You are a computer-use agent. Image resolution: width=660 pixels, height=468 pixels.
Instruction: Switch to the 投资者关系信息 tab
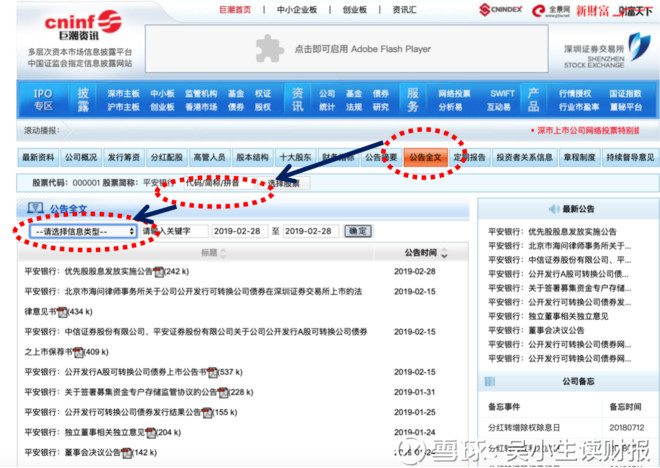click(524, 157)
